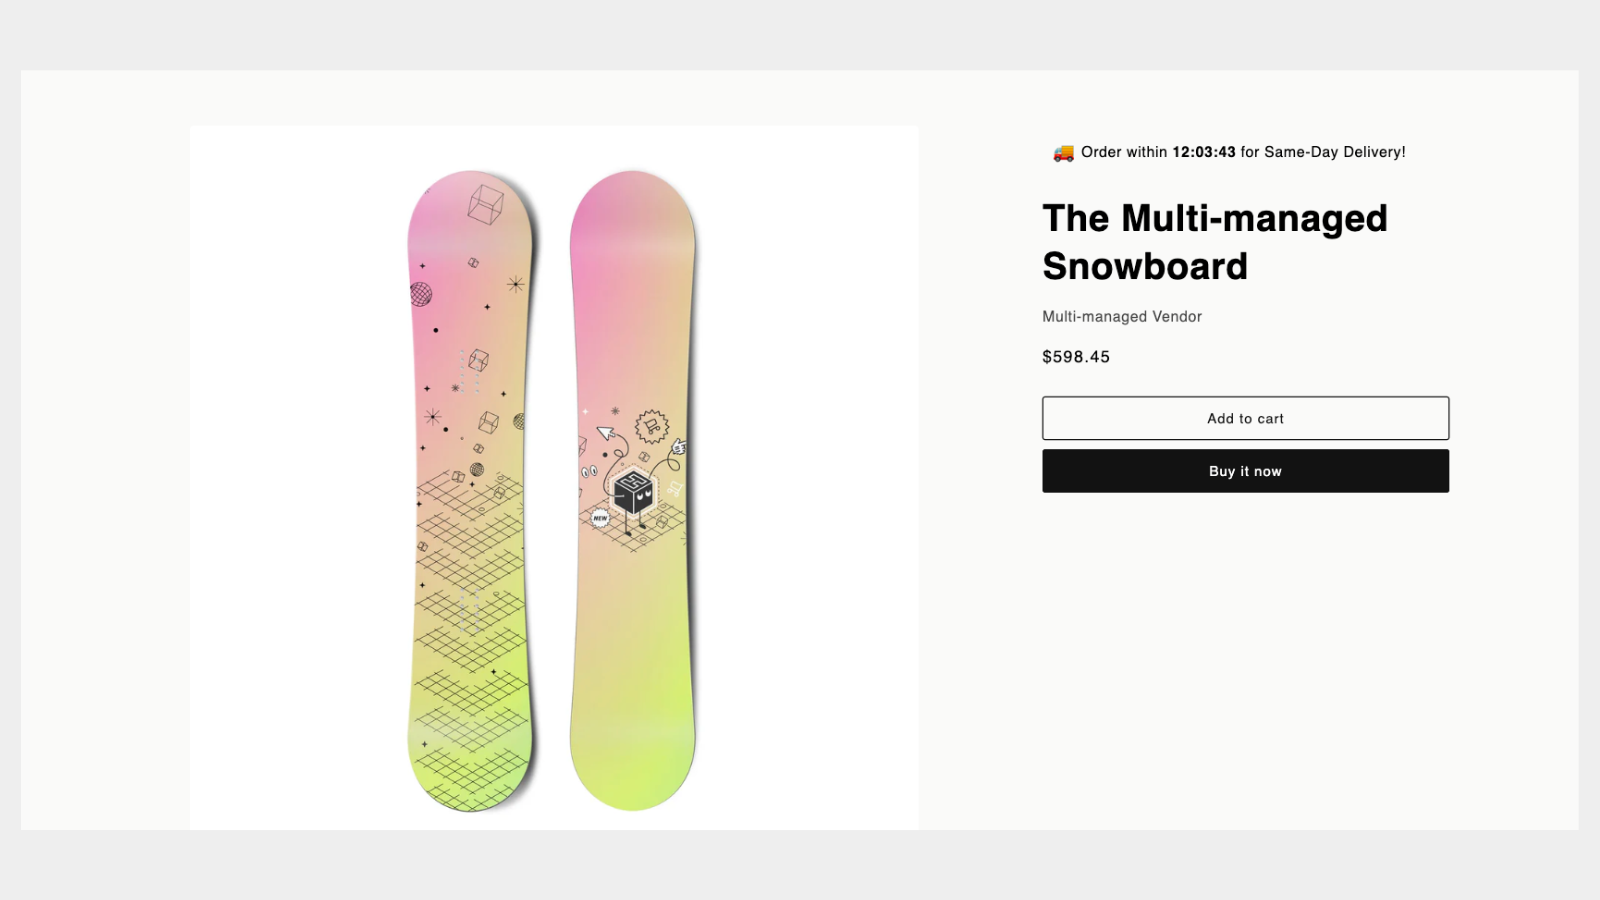The image size is (1600, 900).
Task: Click the shopping cart gear badge graphic
Action: [x=652, y=426]
